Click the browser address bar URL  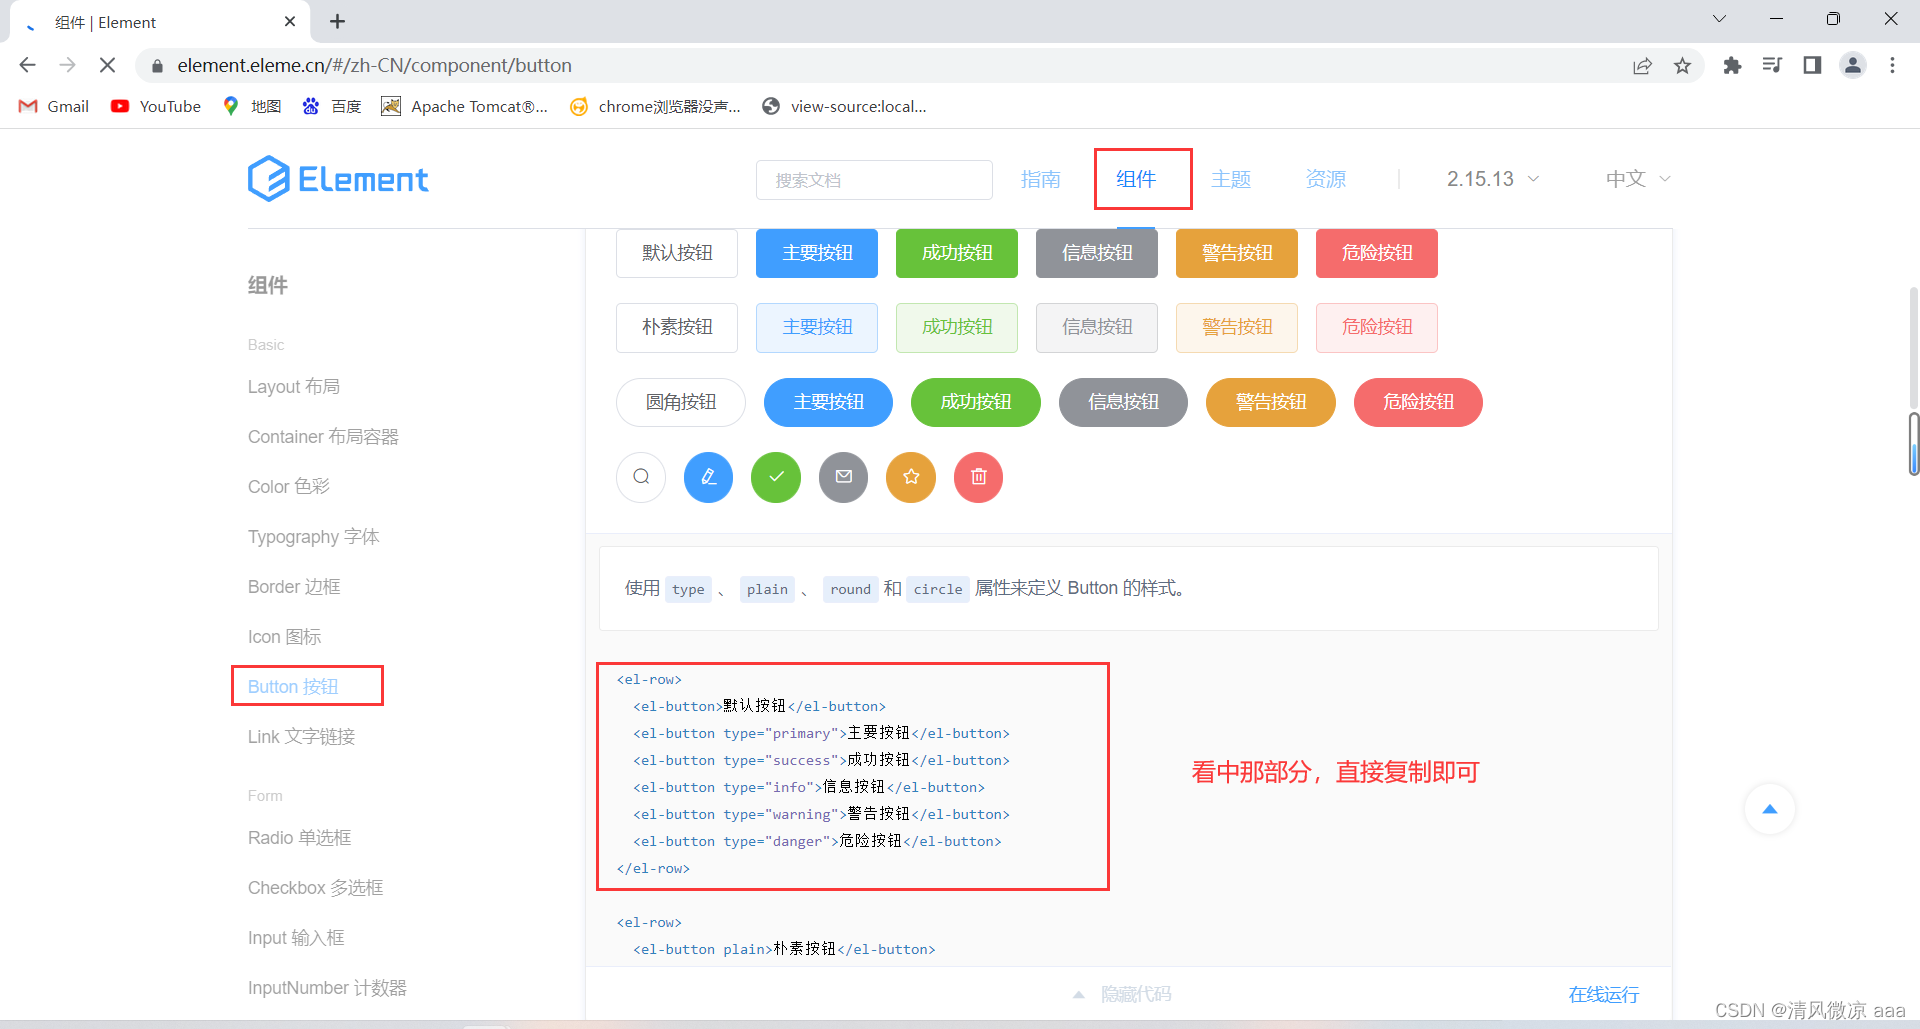[x=375, y=65]
